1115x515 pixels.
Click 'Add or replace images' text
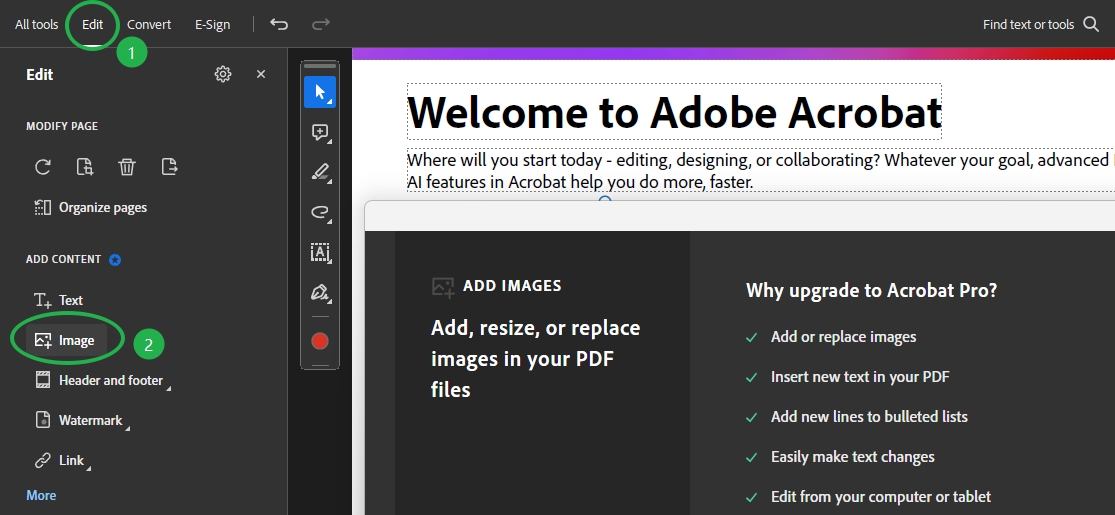(843, 337)
